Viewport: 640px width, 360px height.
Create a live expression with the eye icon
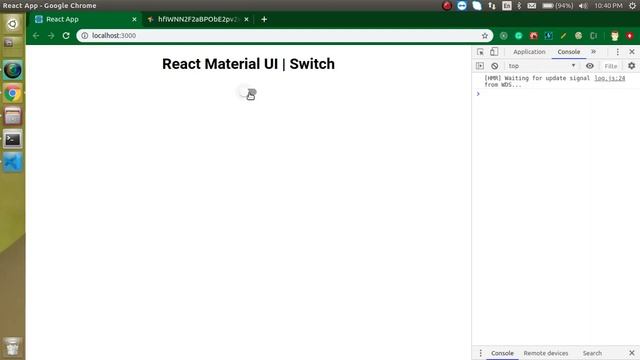(x=590, y=66)
